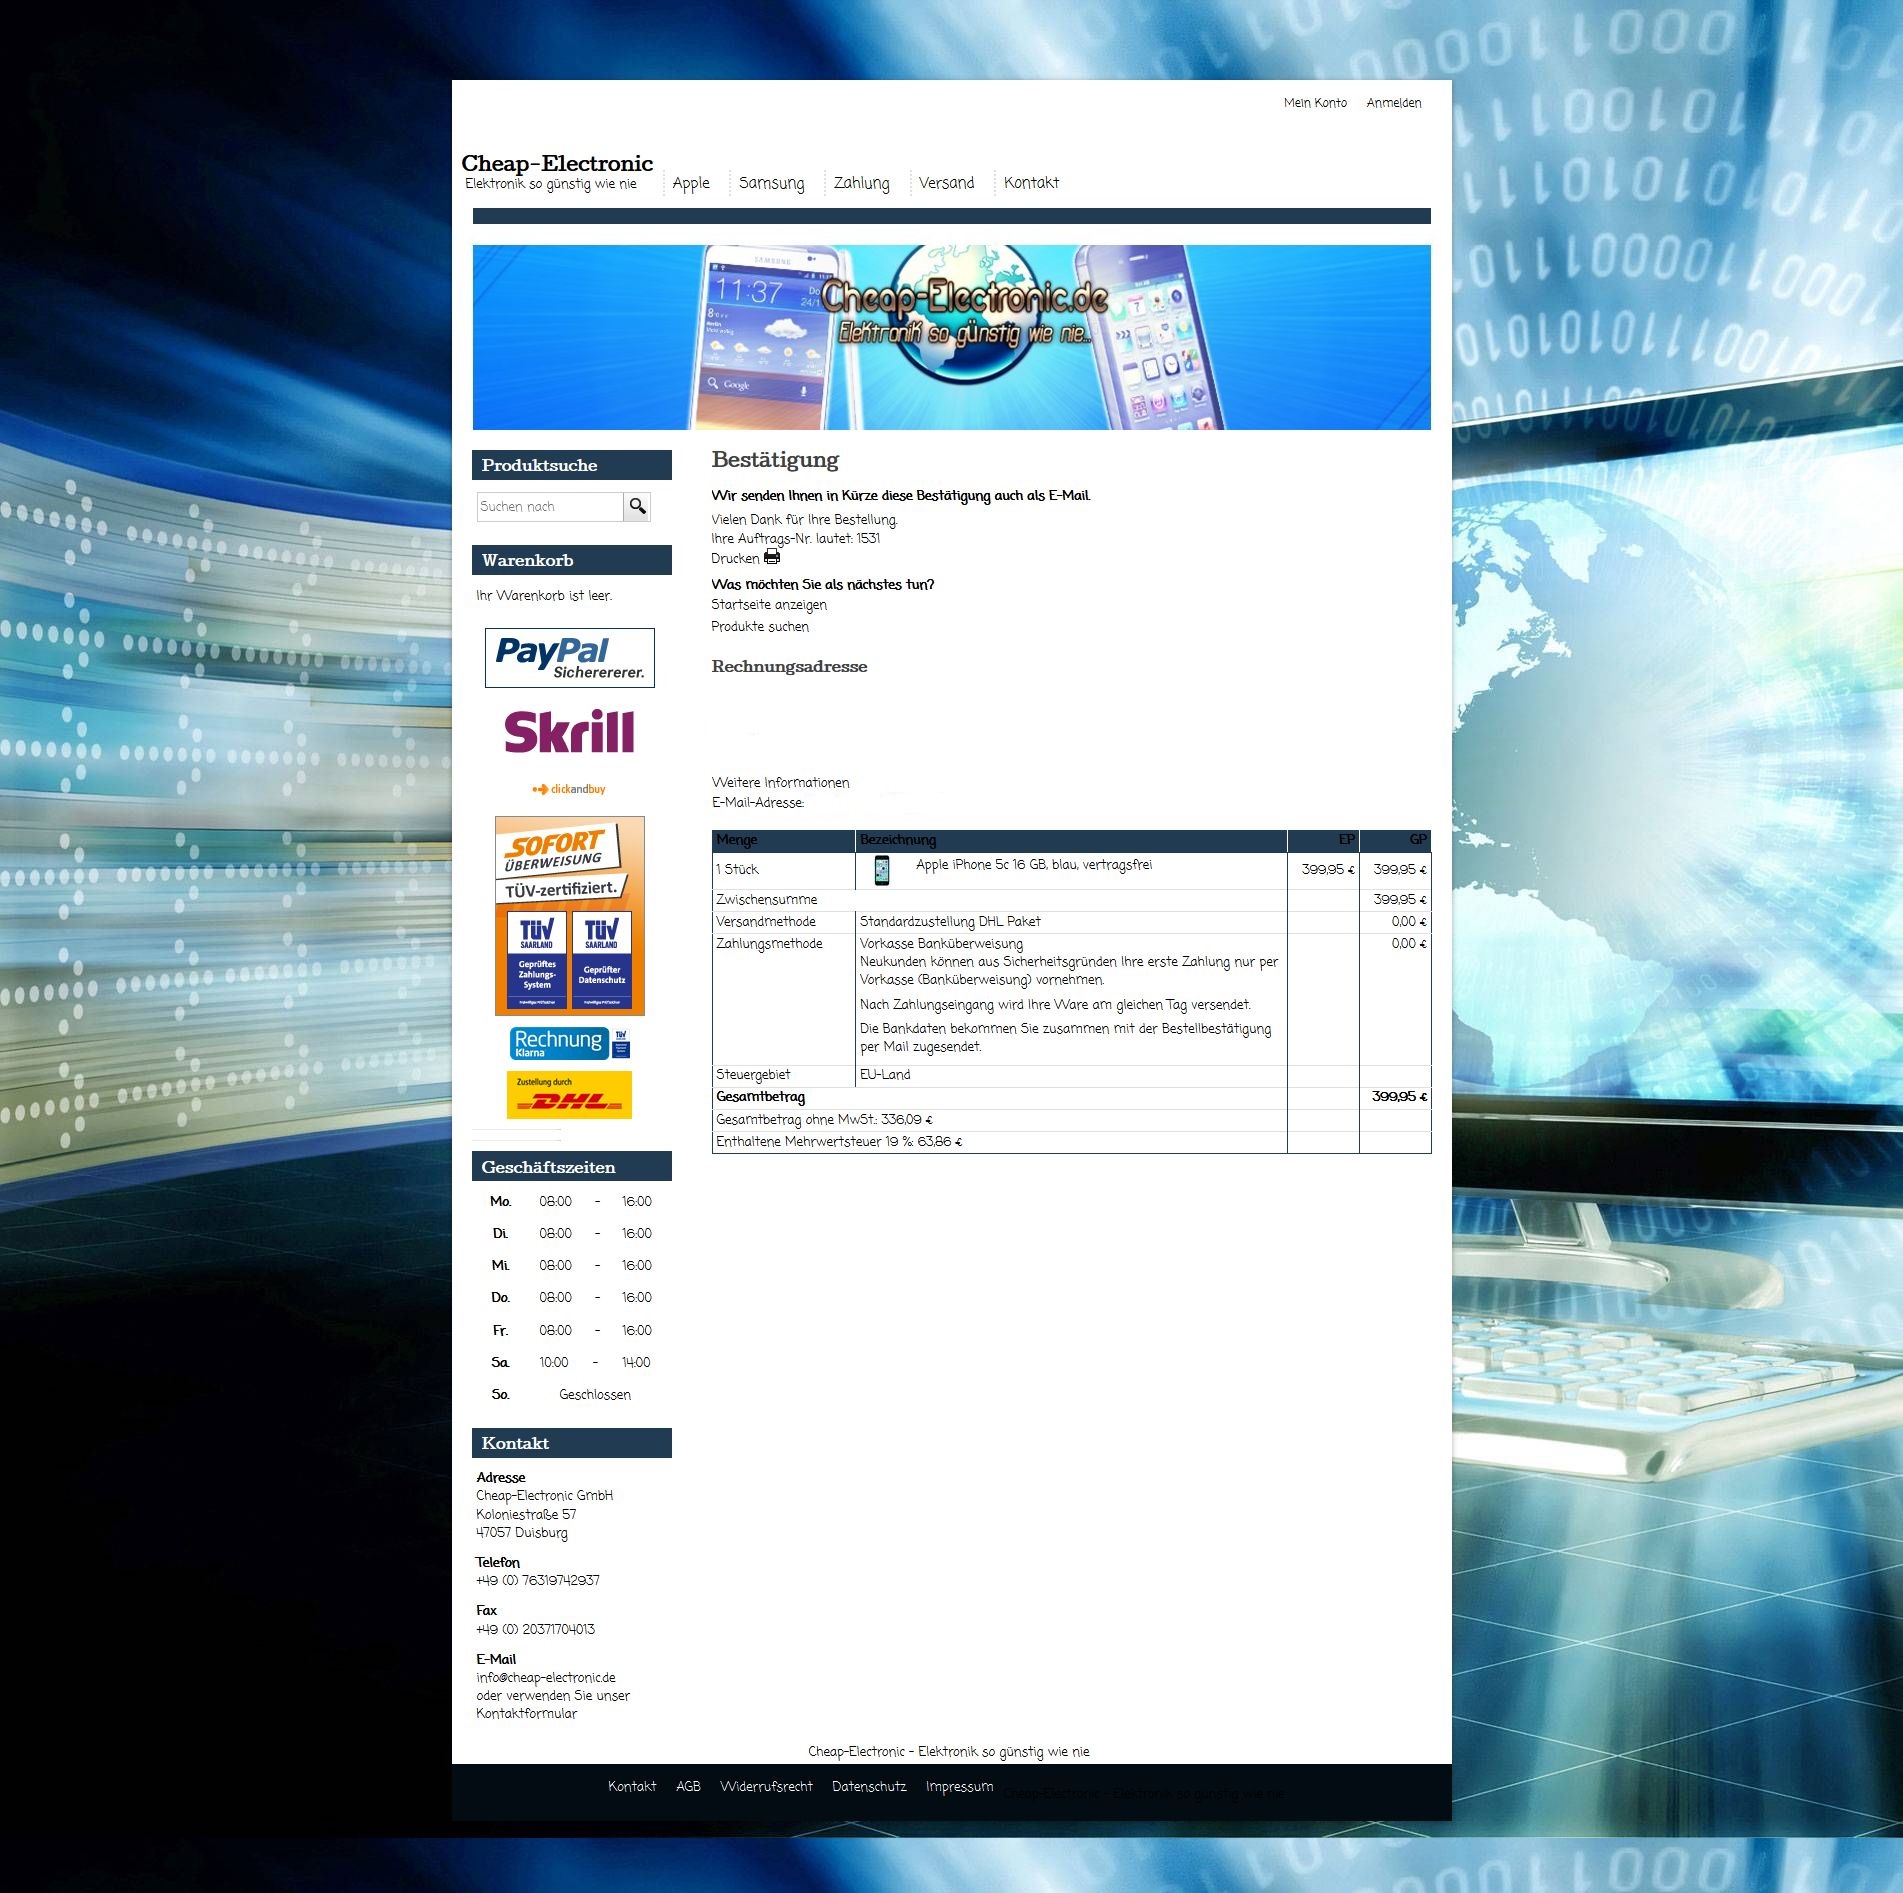Open the Versand menu item
Image resolution: width=1903 pixels, height=1893 pixels.
point(946,183)
